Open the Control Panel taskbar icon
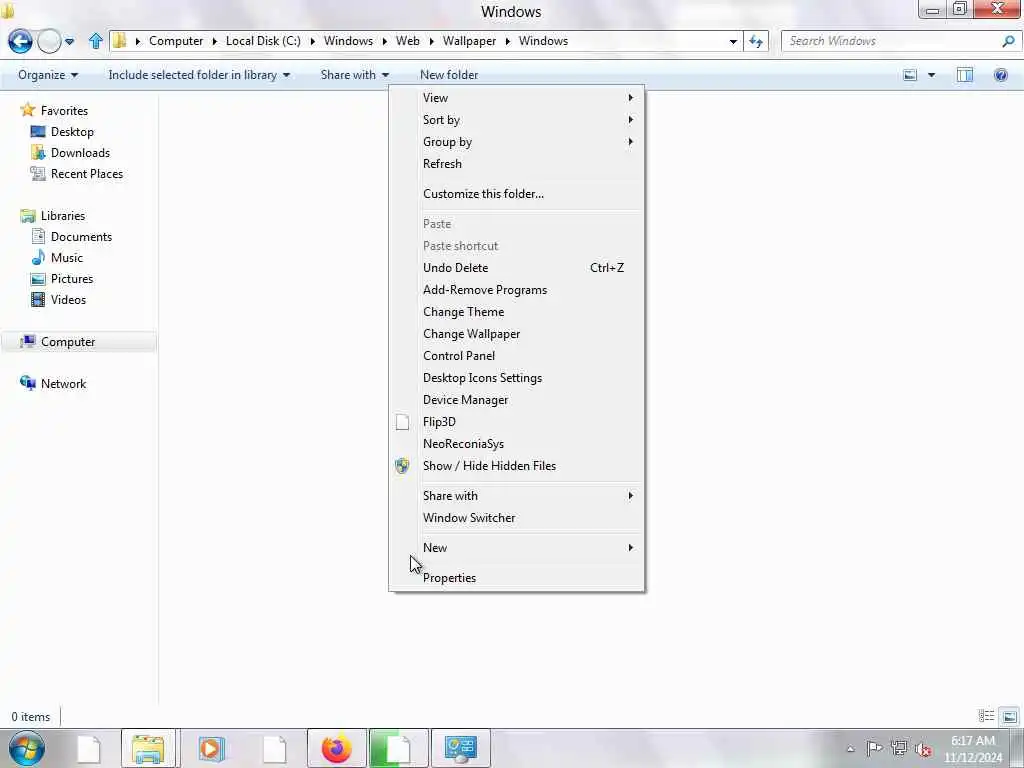The height and width of the screenshot is (768, 1024). click(x=460, y=748)
